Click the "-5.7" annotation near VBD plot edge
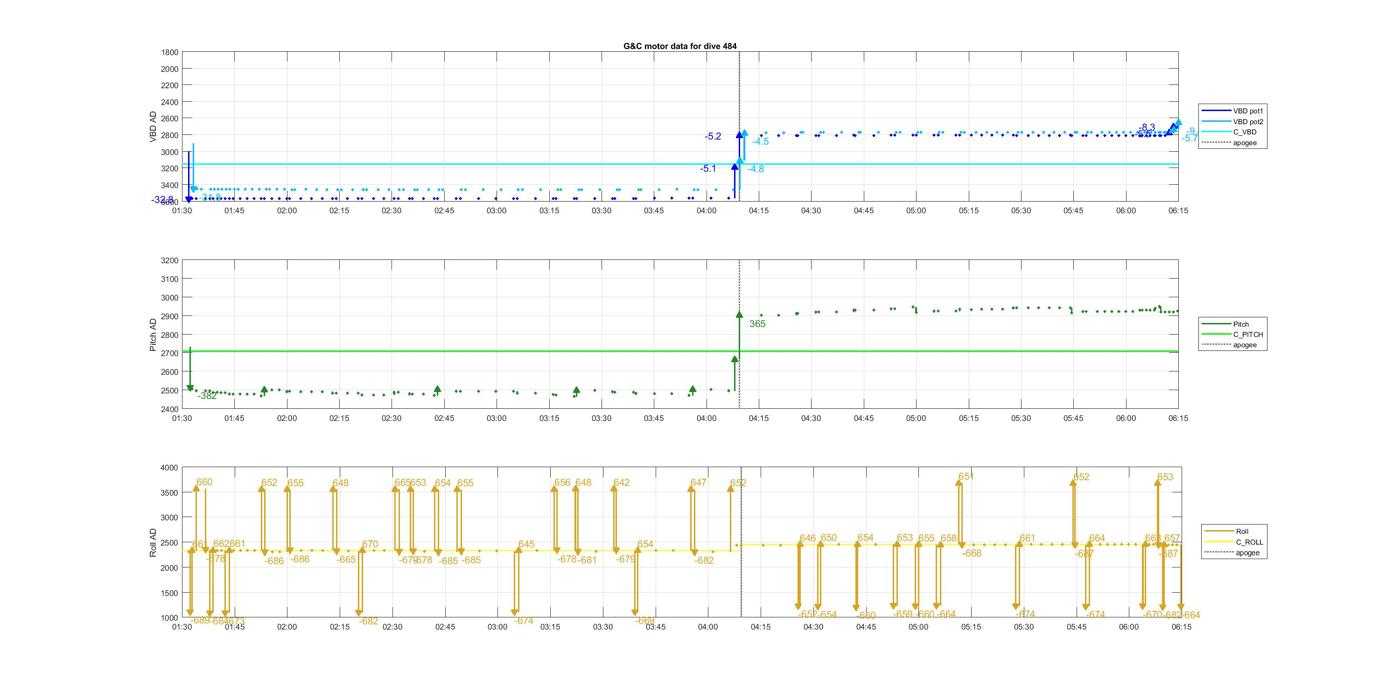 [1190, 138]
